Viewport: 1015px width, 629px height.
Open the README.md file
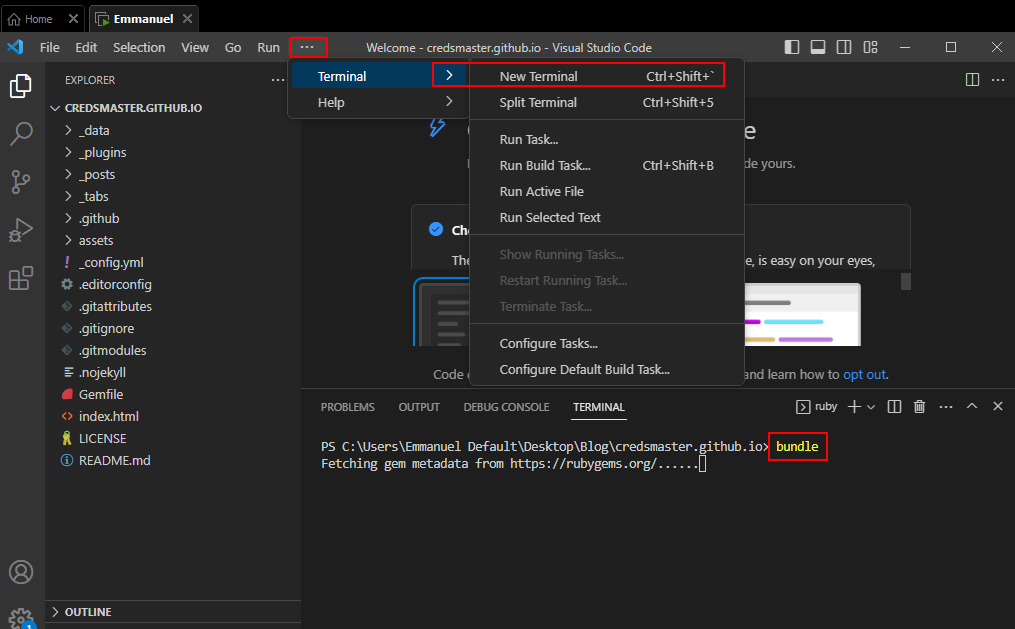pos(173,460)
